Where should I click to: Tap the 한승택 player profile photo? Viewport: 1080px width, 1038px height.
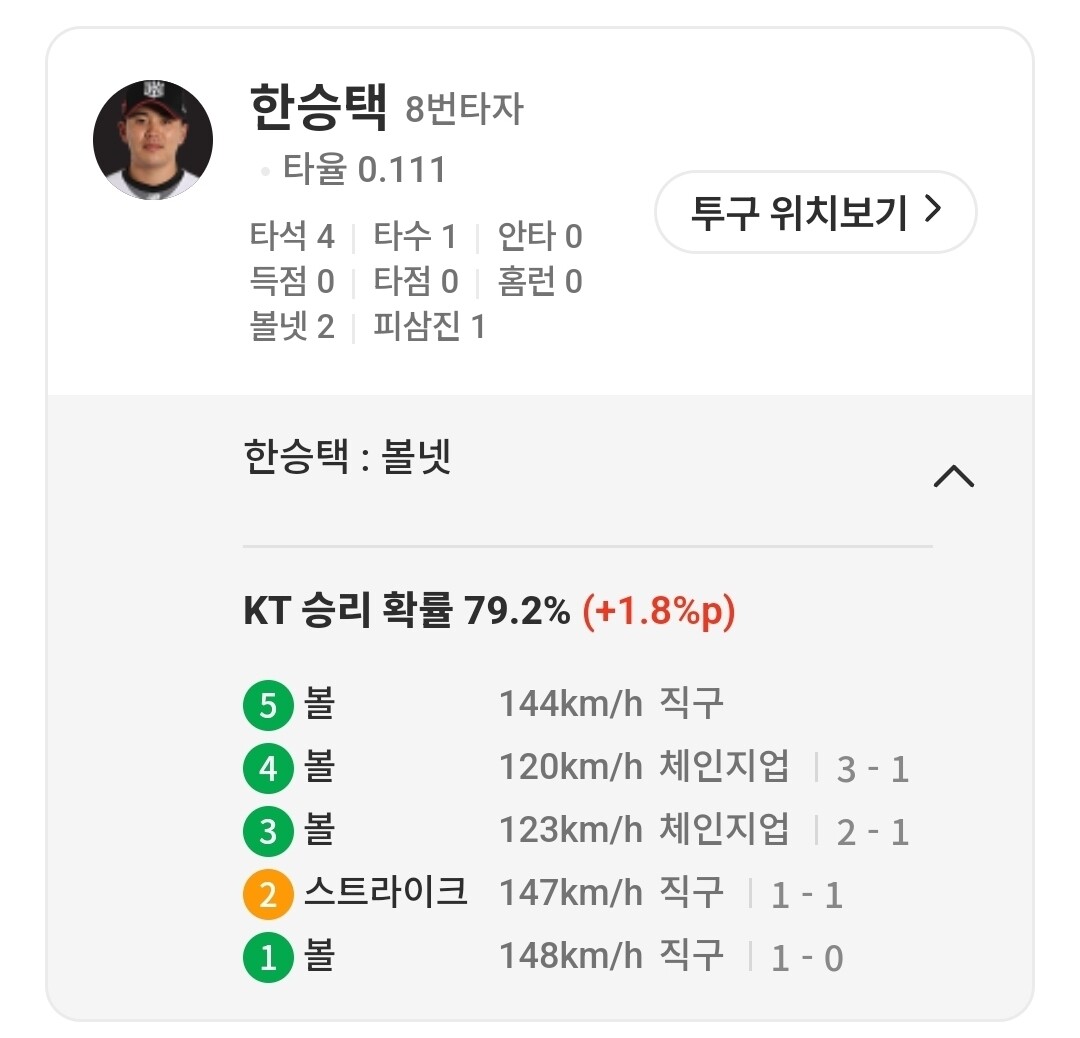[x=153, y=140]
